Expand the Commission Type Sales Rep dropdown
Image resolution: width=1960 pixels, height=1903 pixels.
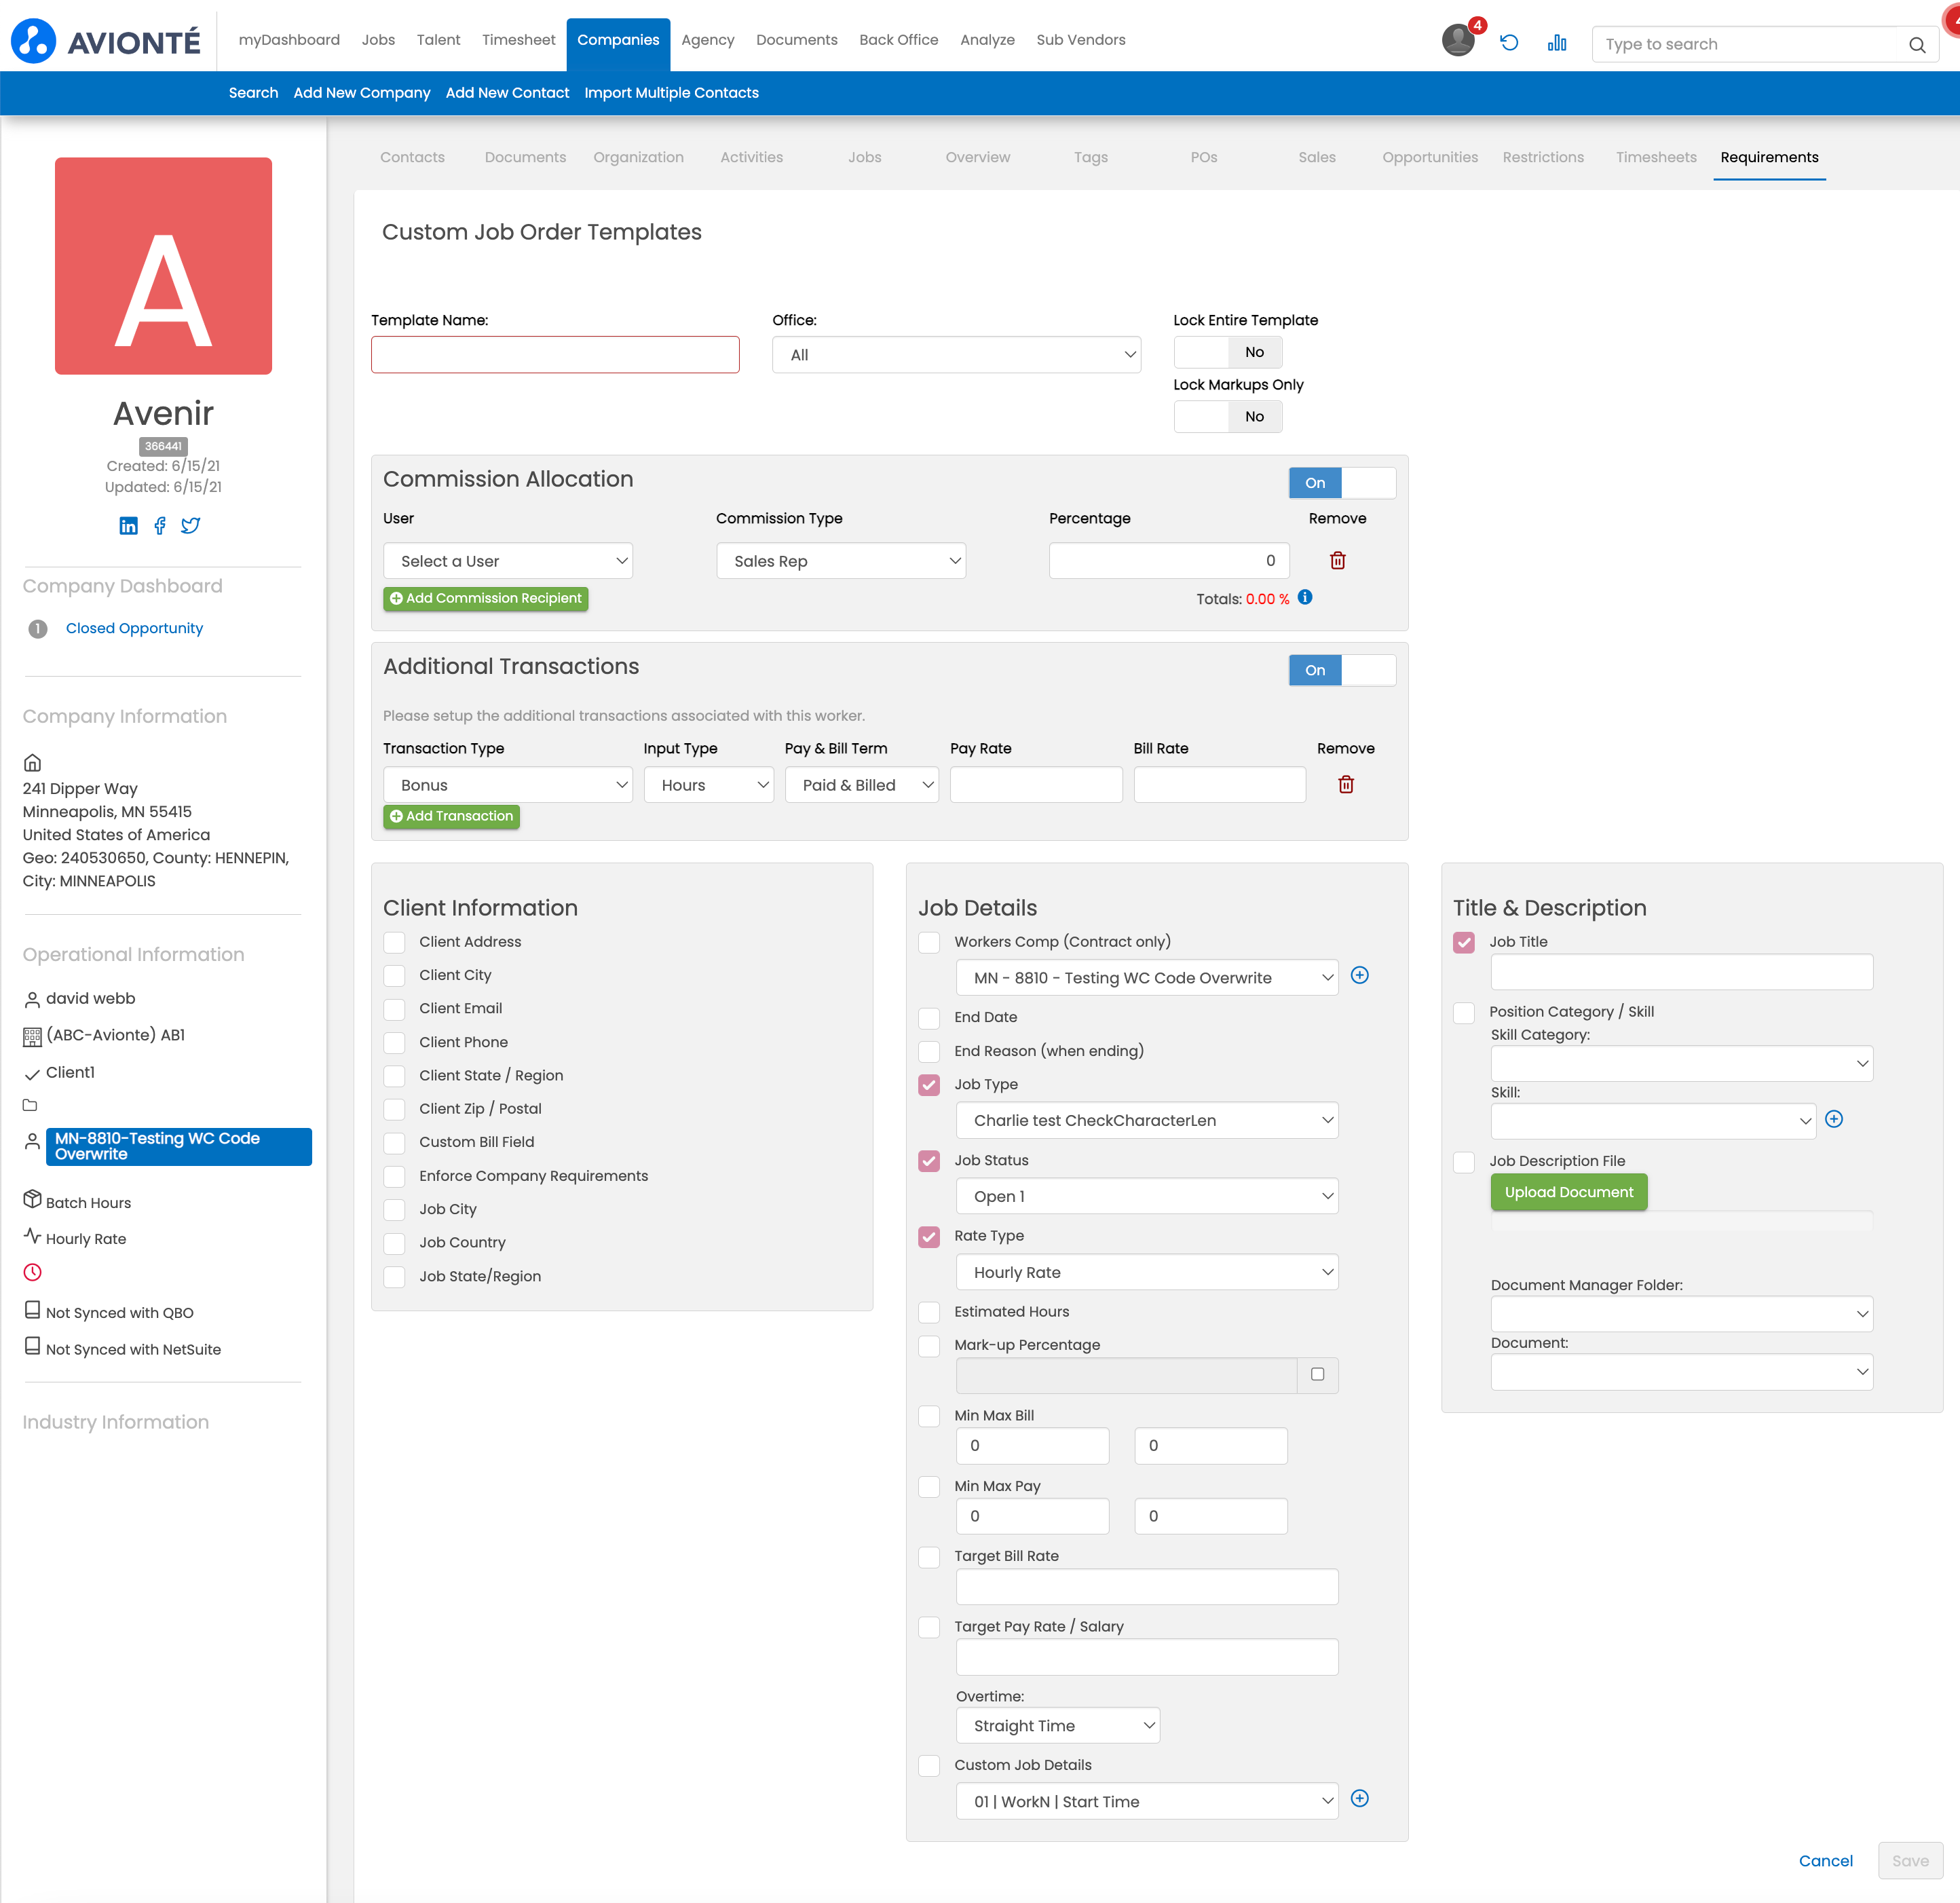tap(840, 561)
